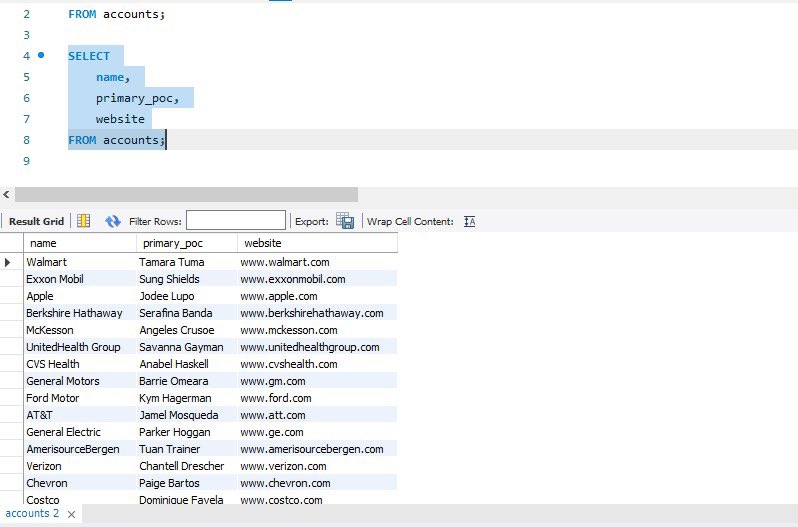Select the www.unitedhealthgroup.com cell
Screen dimensions: 798x527
coord(317,347)
